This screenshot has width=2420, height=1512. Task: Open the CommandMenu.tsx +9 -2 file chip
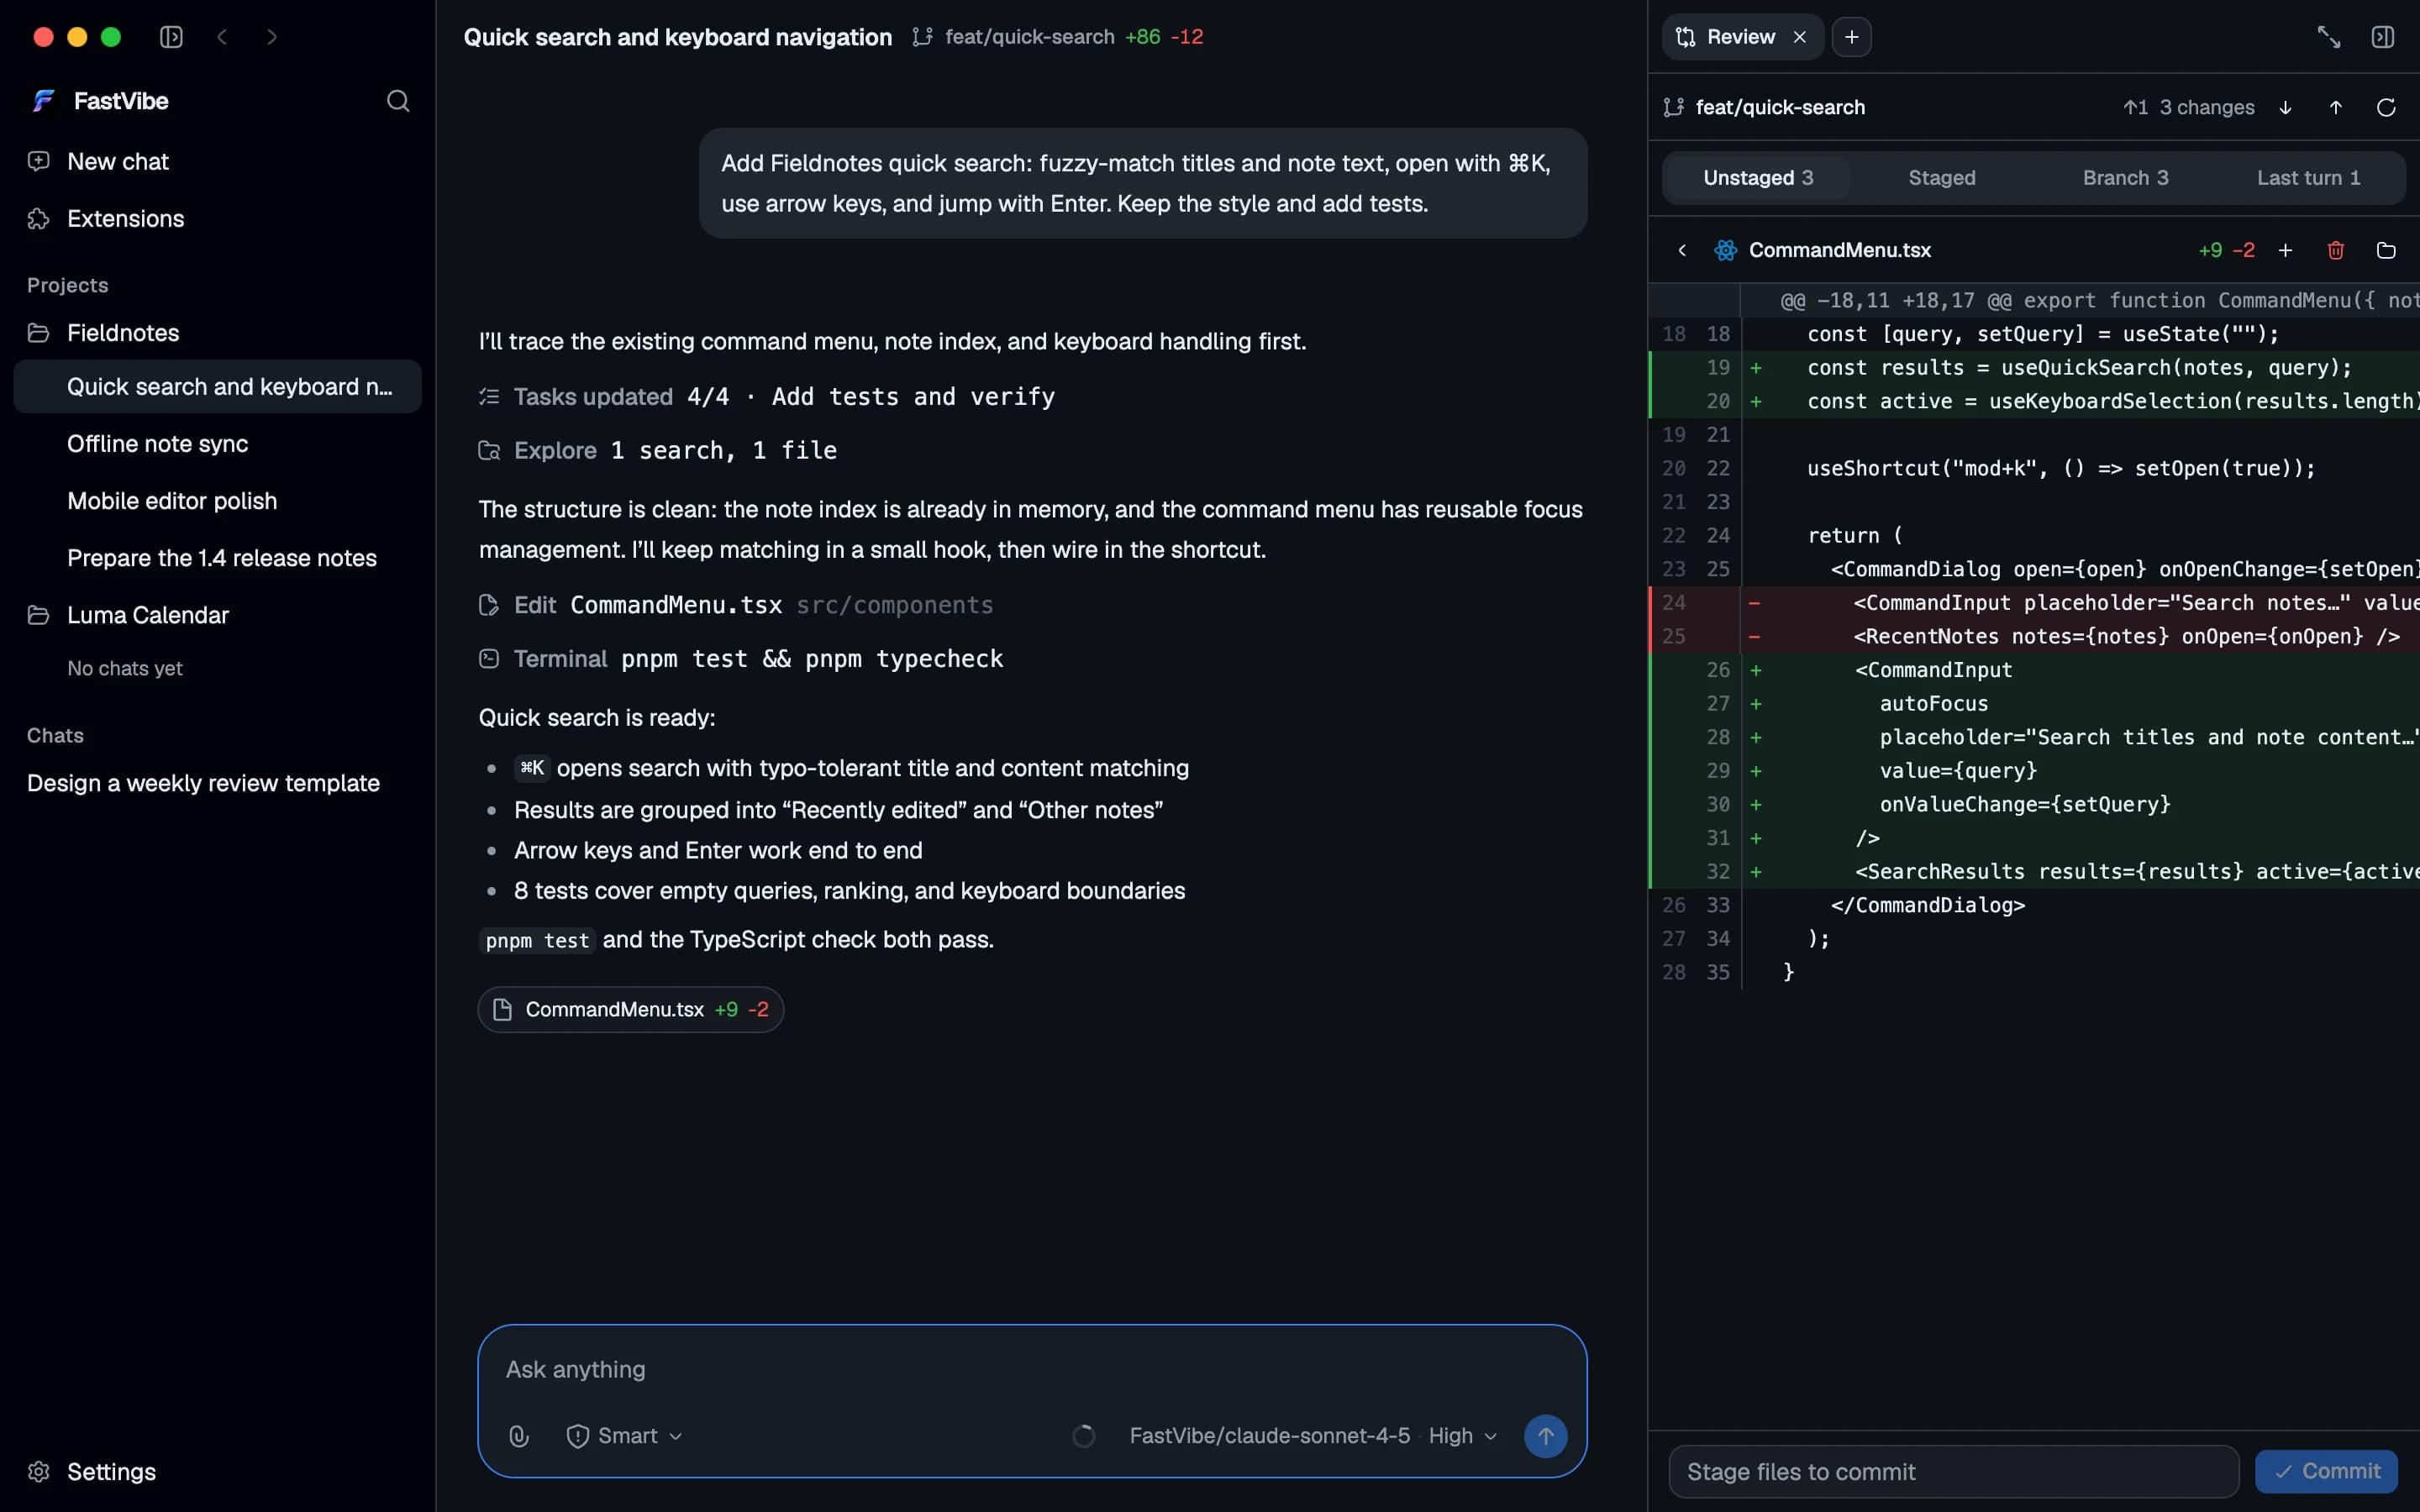[631, 1009]
